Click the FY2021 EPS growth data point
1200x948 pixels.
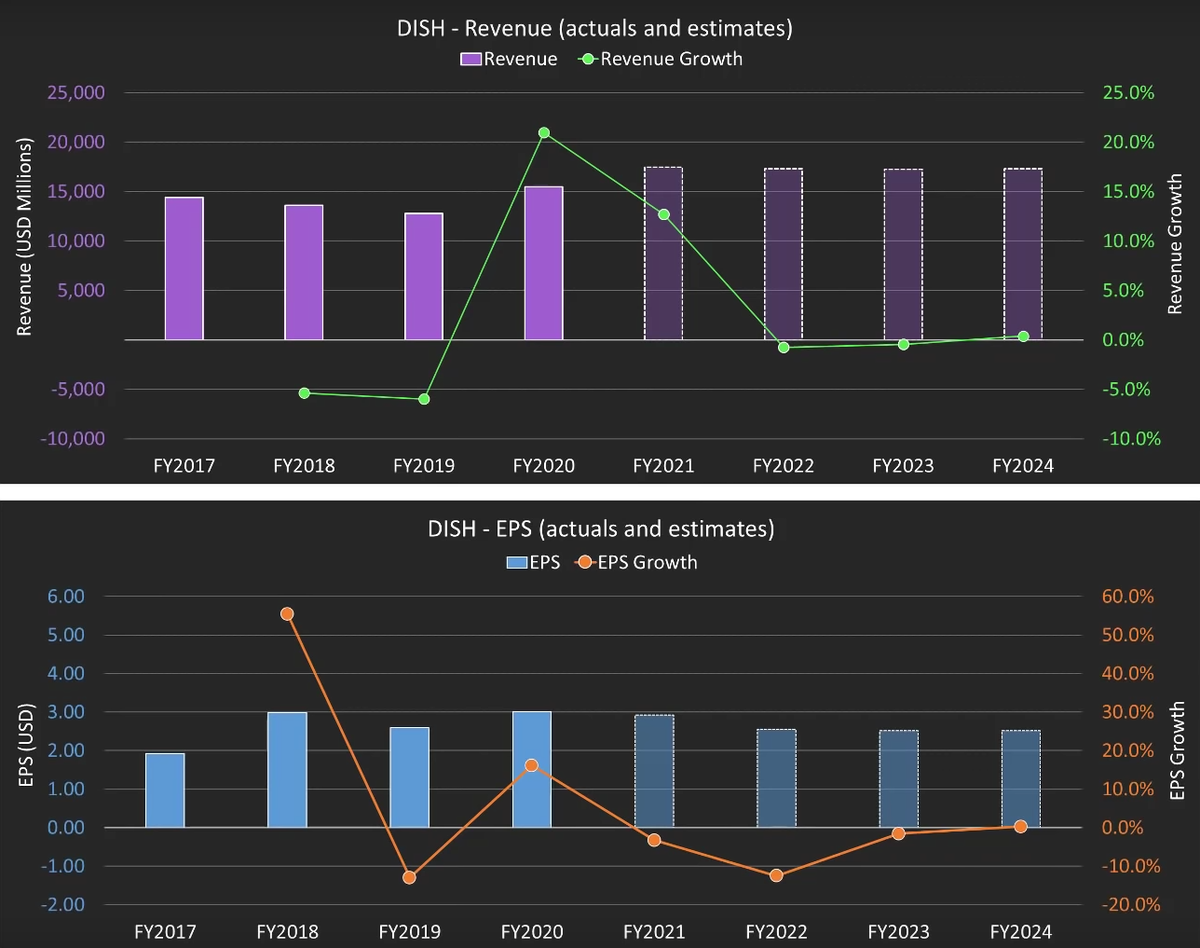point(654,840)
